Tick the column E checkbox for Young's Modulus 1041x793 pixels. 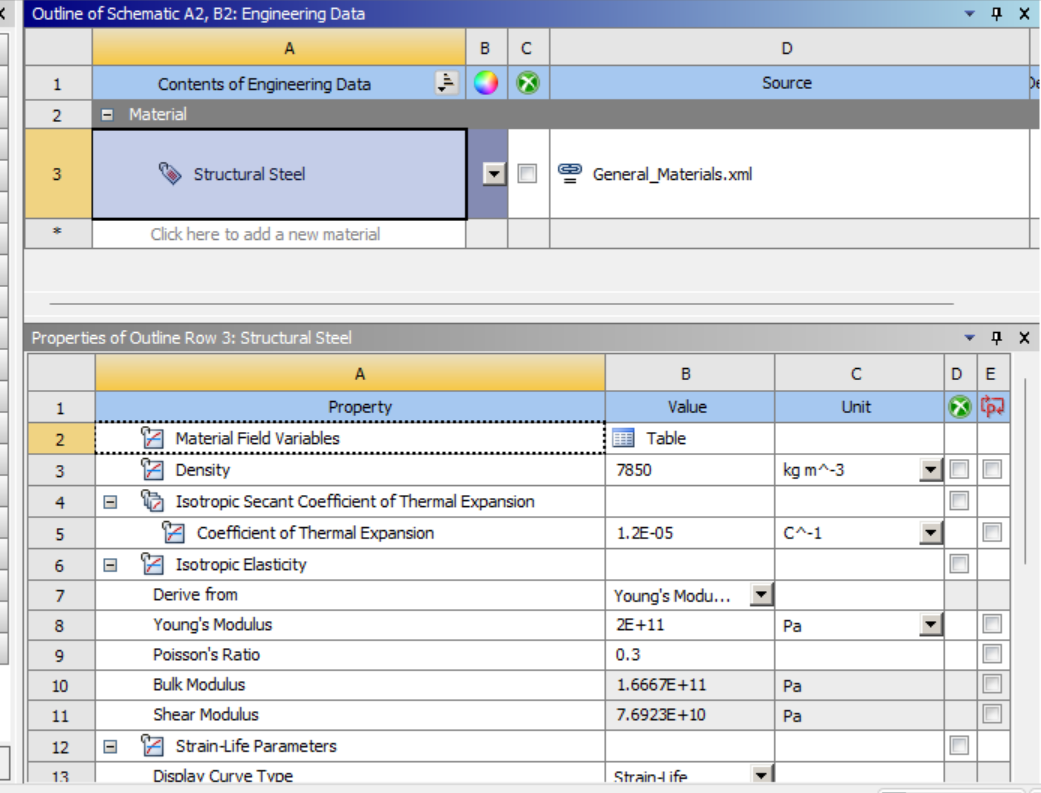pyautogui.click(x=993, y=624)
